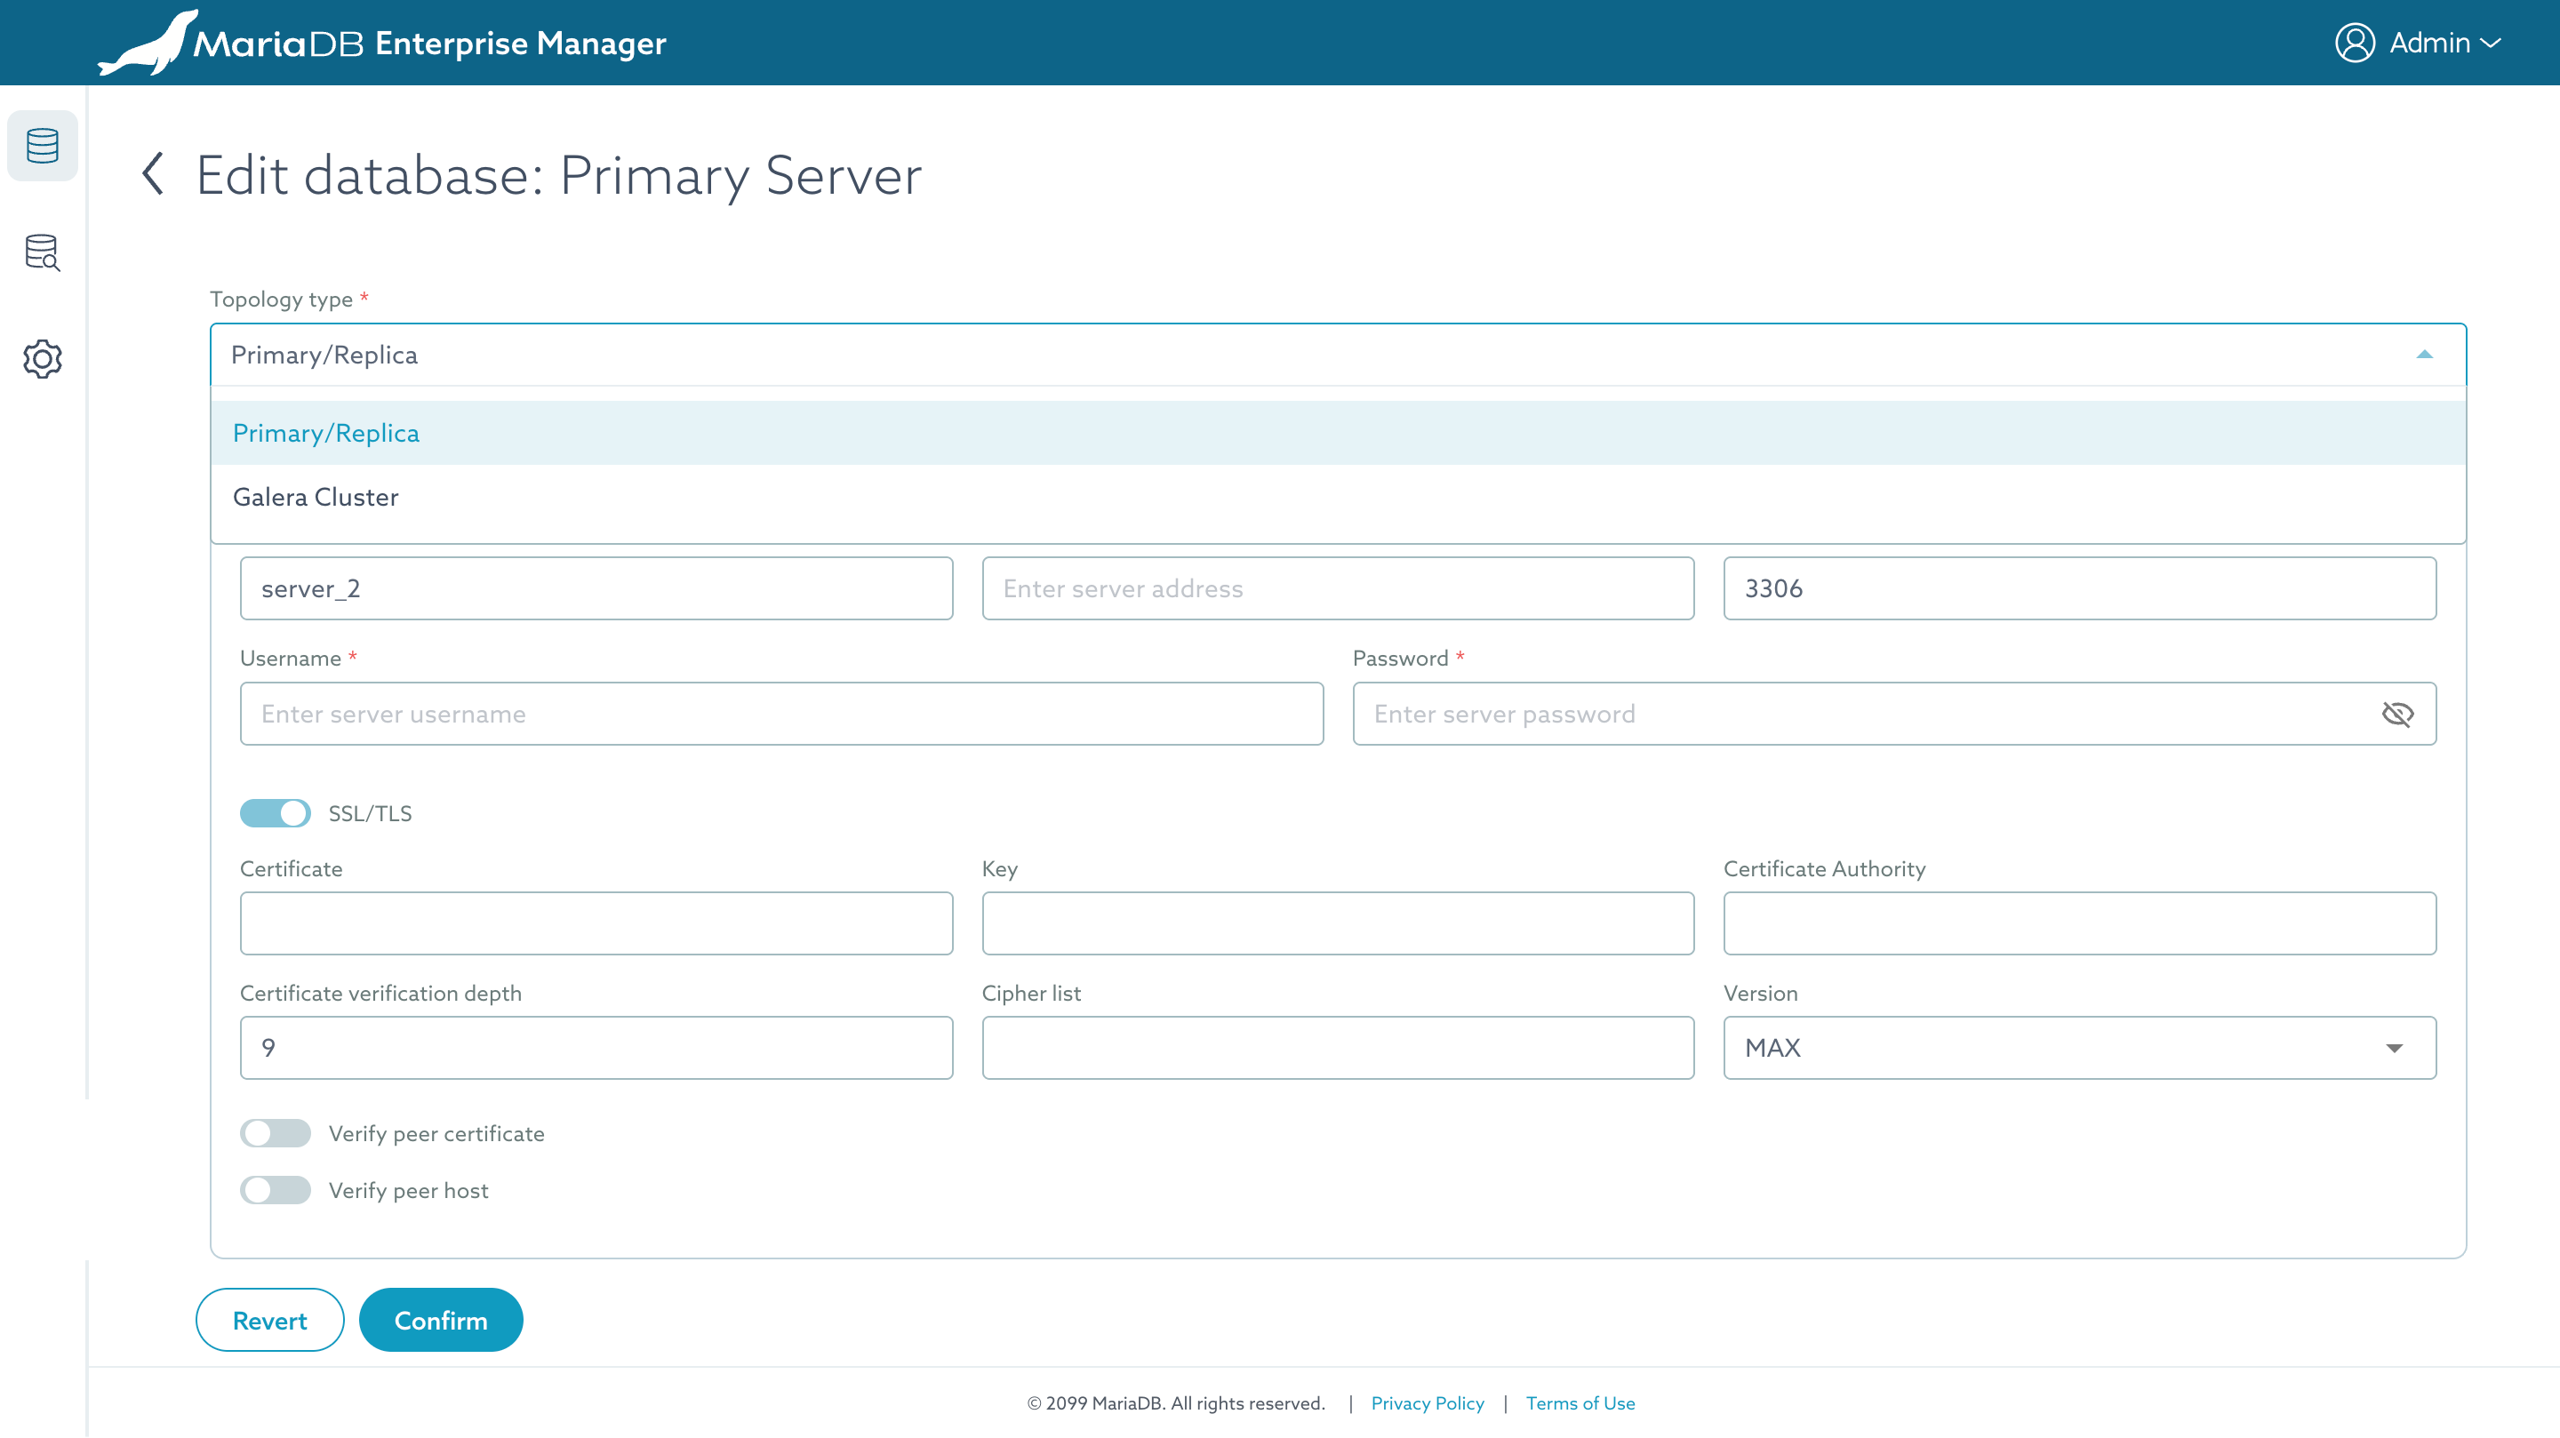
Task: Click the Confirm button
Action: tap(440, 1320)
